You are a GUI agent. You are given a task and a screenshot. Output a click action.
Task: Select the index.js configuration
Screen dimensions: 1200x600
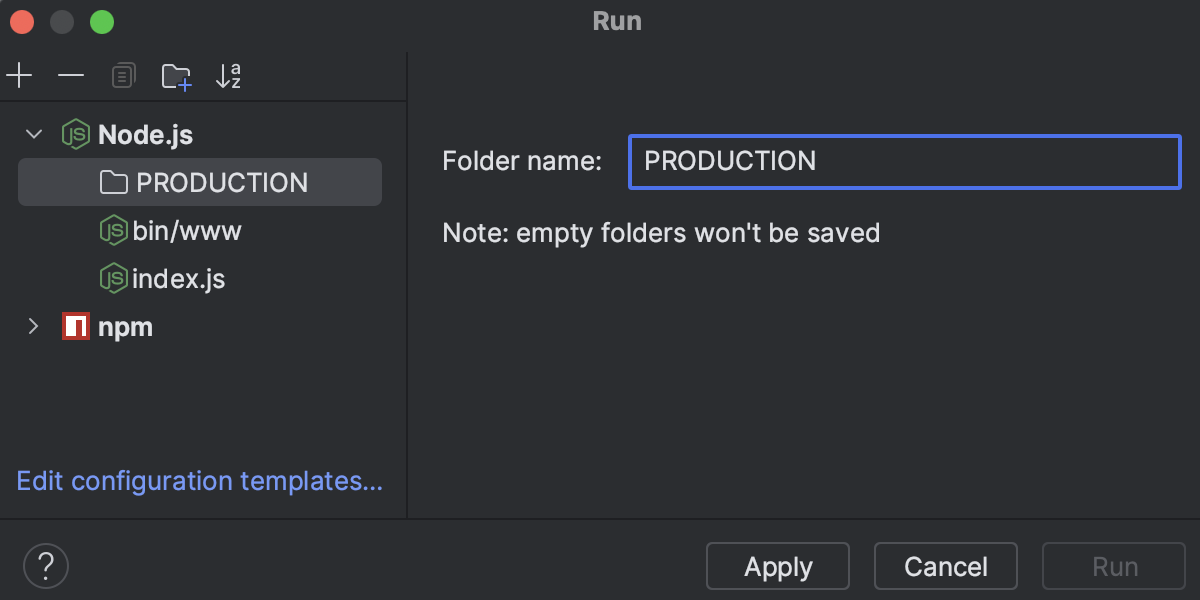point(178,279)
